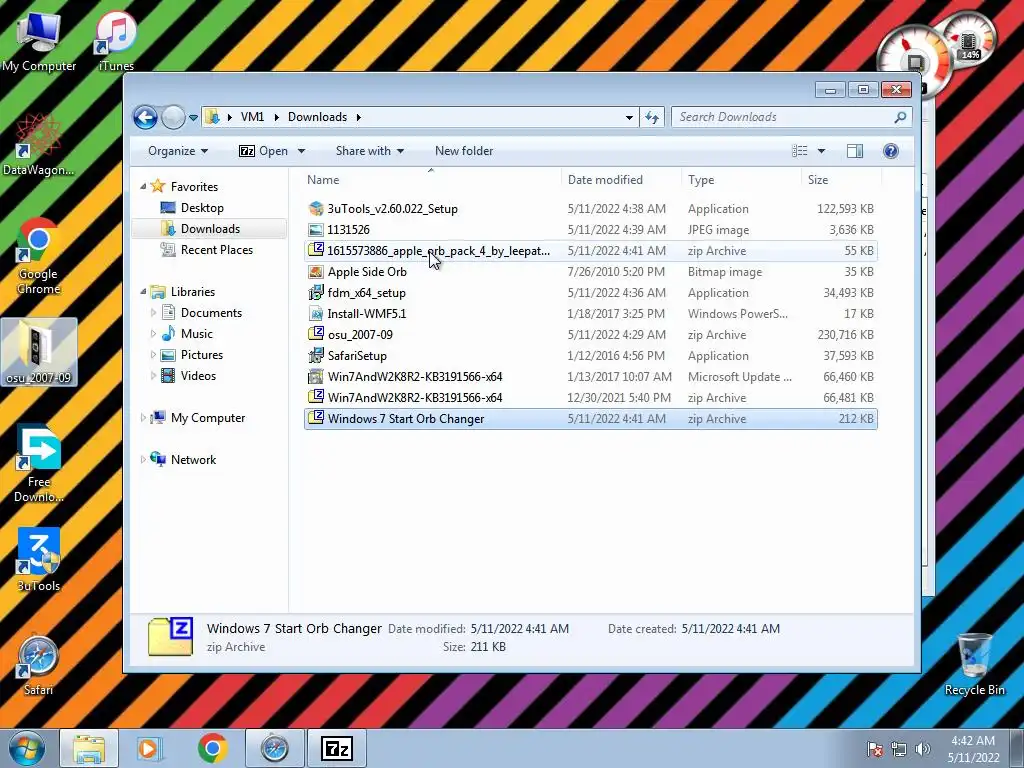Click the VM1 breadcrumb
This screenshot has width=1024, height=768.
252,117
